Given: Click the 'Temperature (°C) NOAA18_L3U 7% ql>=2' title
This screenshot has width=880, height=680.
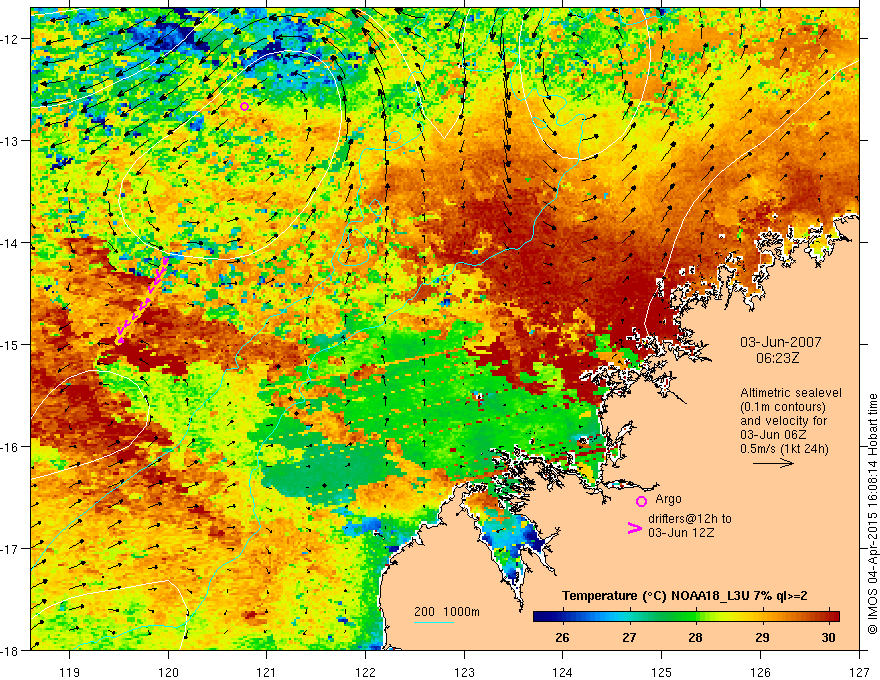Looking at the screenshot, I should click(x=685, y=596).
